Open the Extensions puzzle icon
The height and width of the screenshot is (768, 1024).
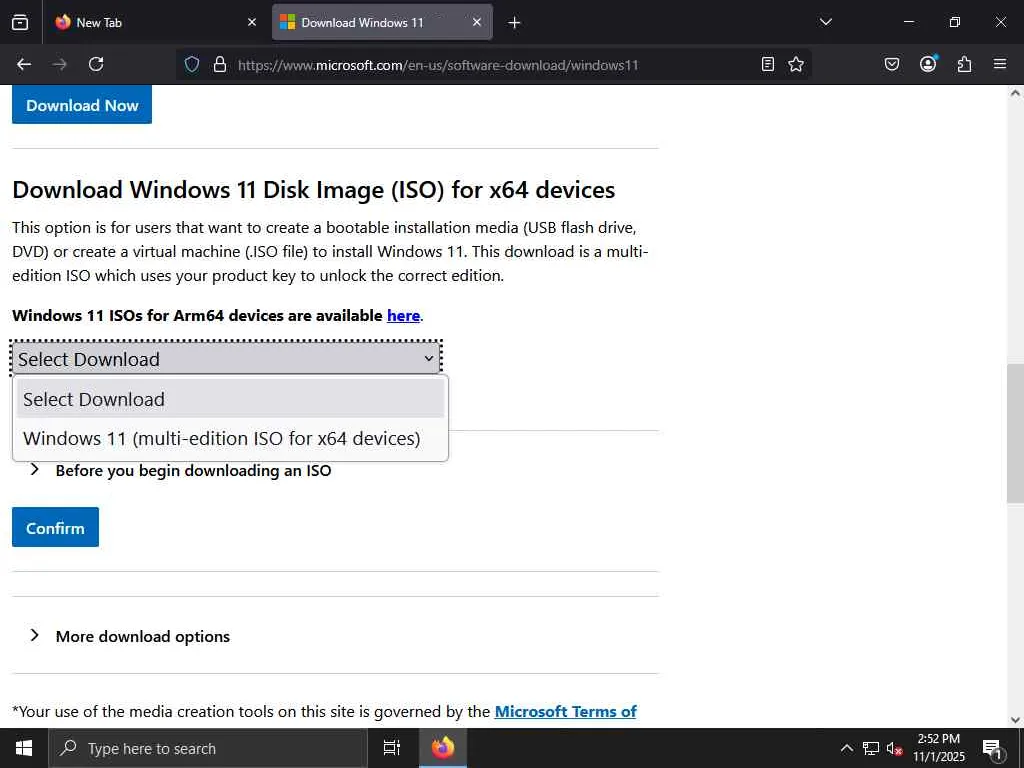point(964,64)
